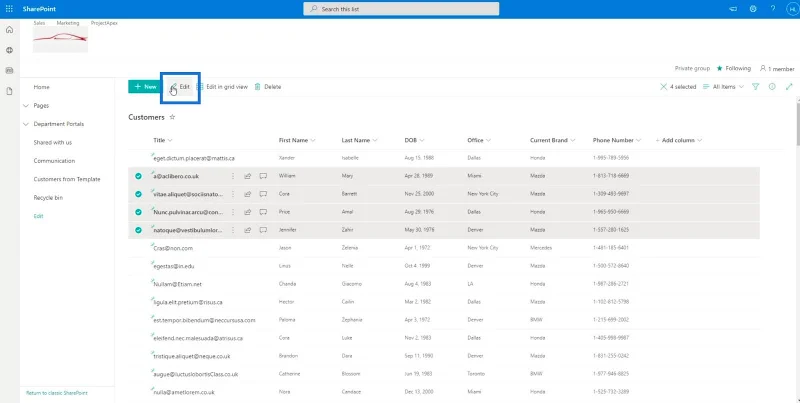Screen dimensions: 800x403
Task: Uncheck the vitae.aliquet row selection
Action: [138, 194]
